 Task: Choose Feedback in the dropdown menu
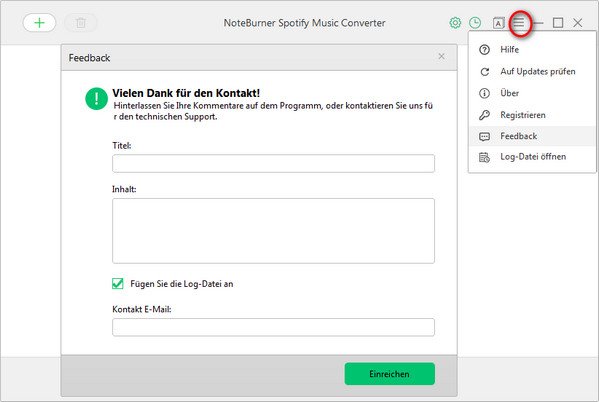coord(532,136)
